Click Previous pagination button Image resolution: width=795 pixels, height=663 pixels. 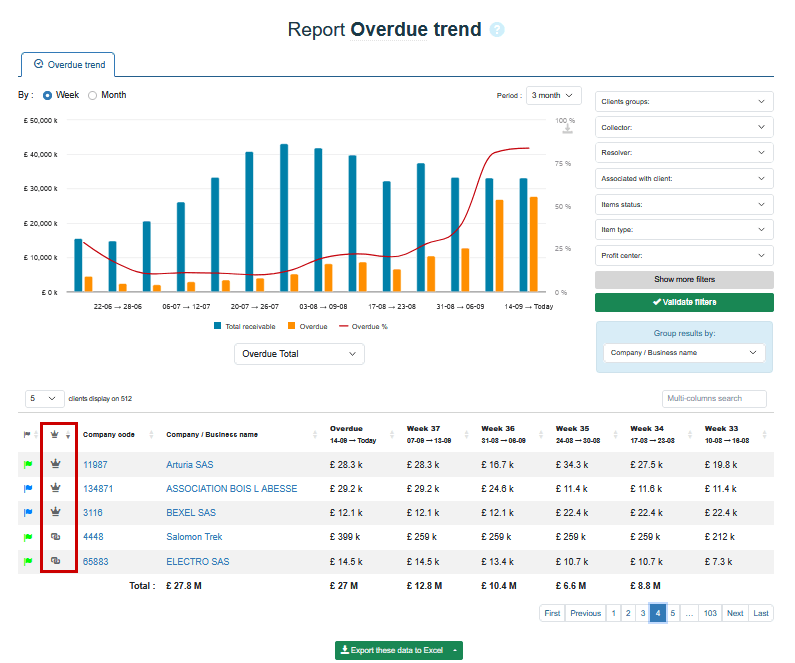click(x=585, y=613)
